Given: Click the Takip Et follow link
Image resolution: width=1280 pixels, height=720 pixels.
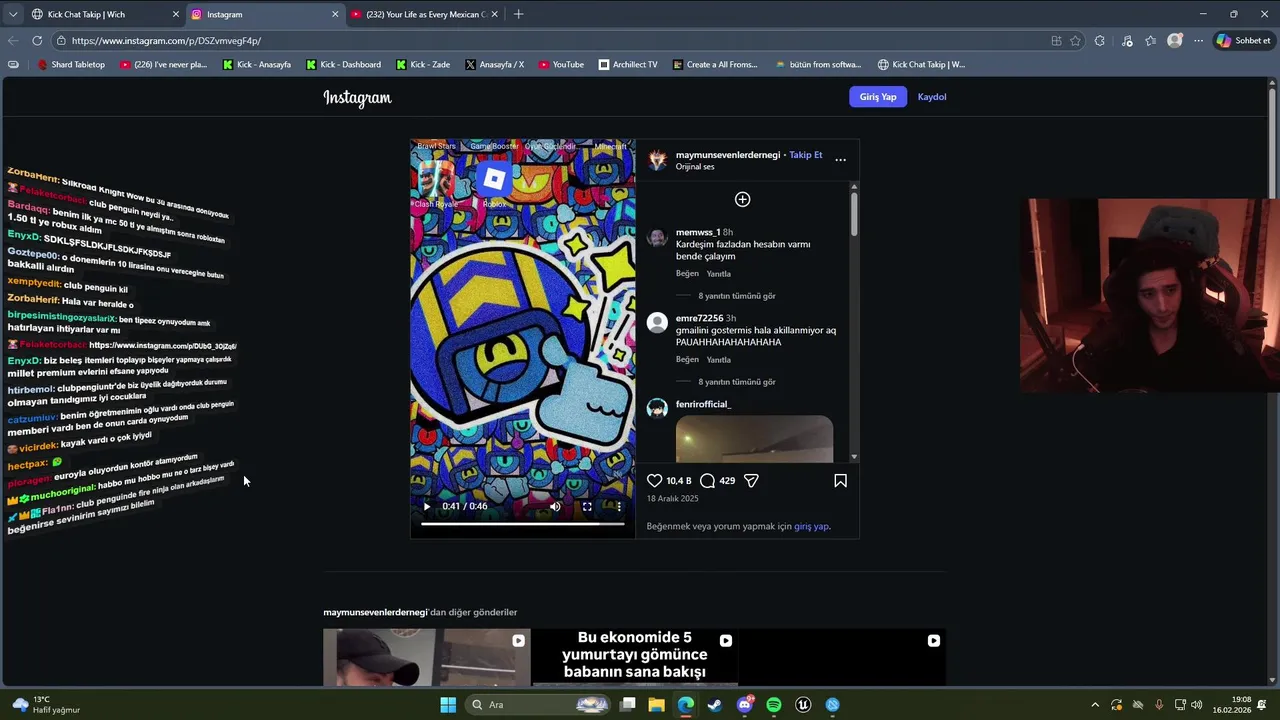Looking at the screenshot, I should tap(806, 155).
